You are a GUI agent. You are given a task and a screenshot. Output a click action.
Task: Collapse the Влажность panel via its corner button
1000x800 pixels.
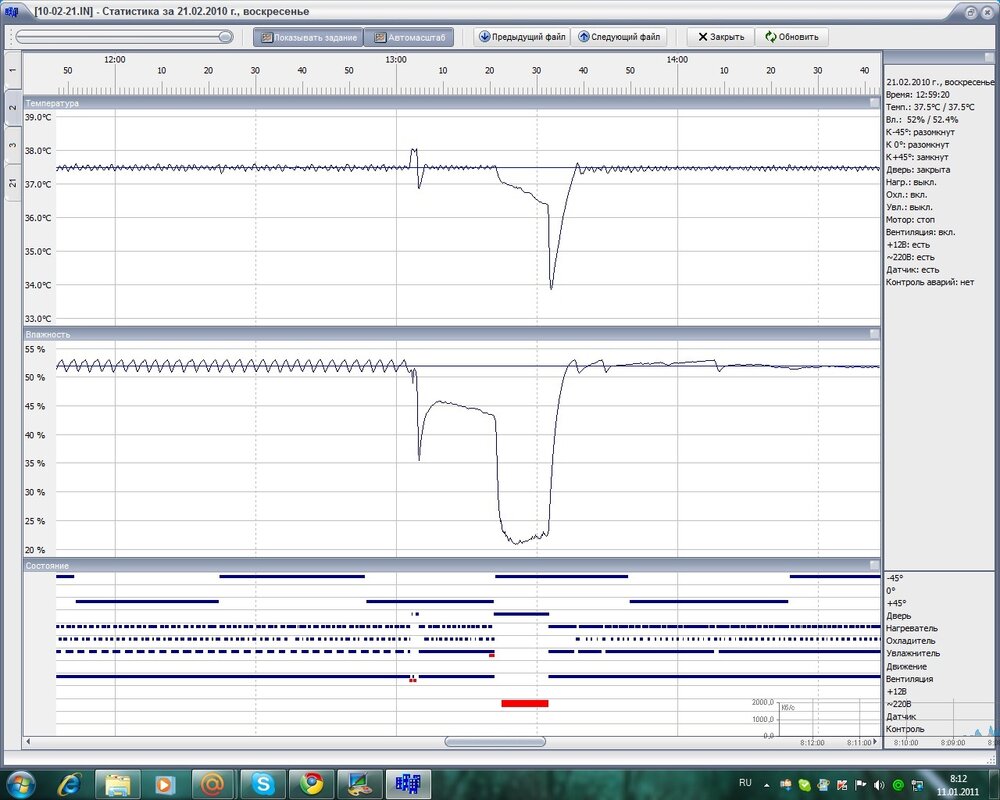click(x=874, y=334)
